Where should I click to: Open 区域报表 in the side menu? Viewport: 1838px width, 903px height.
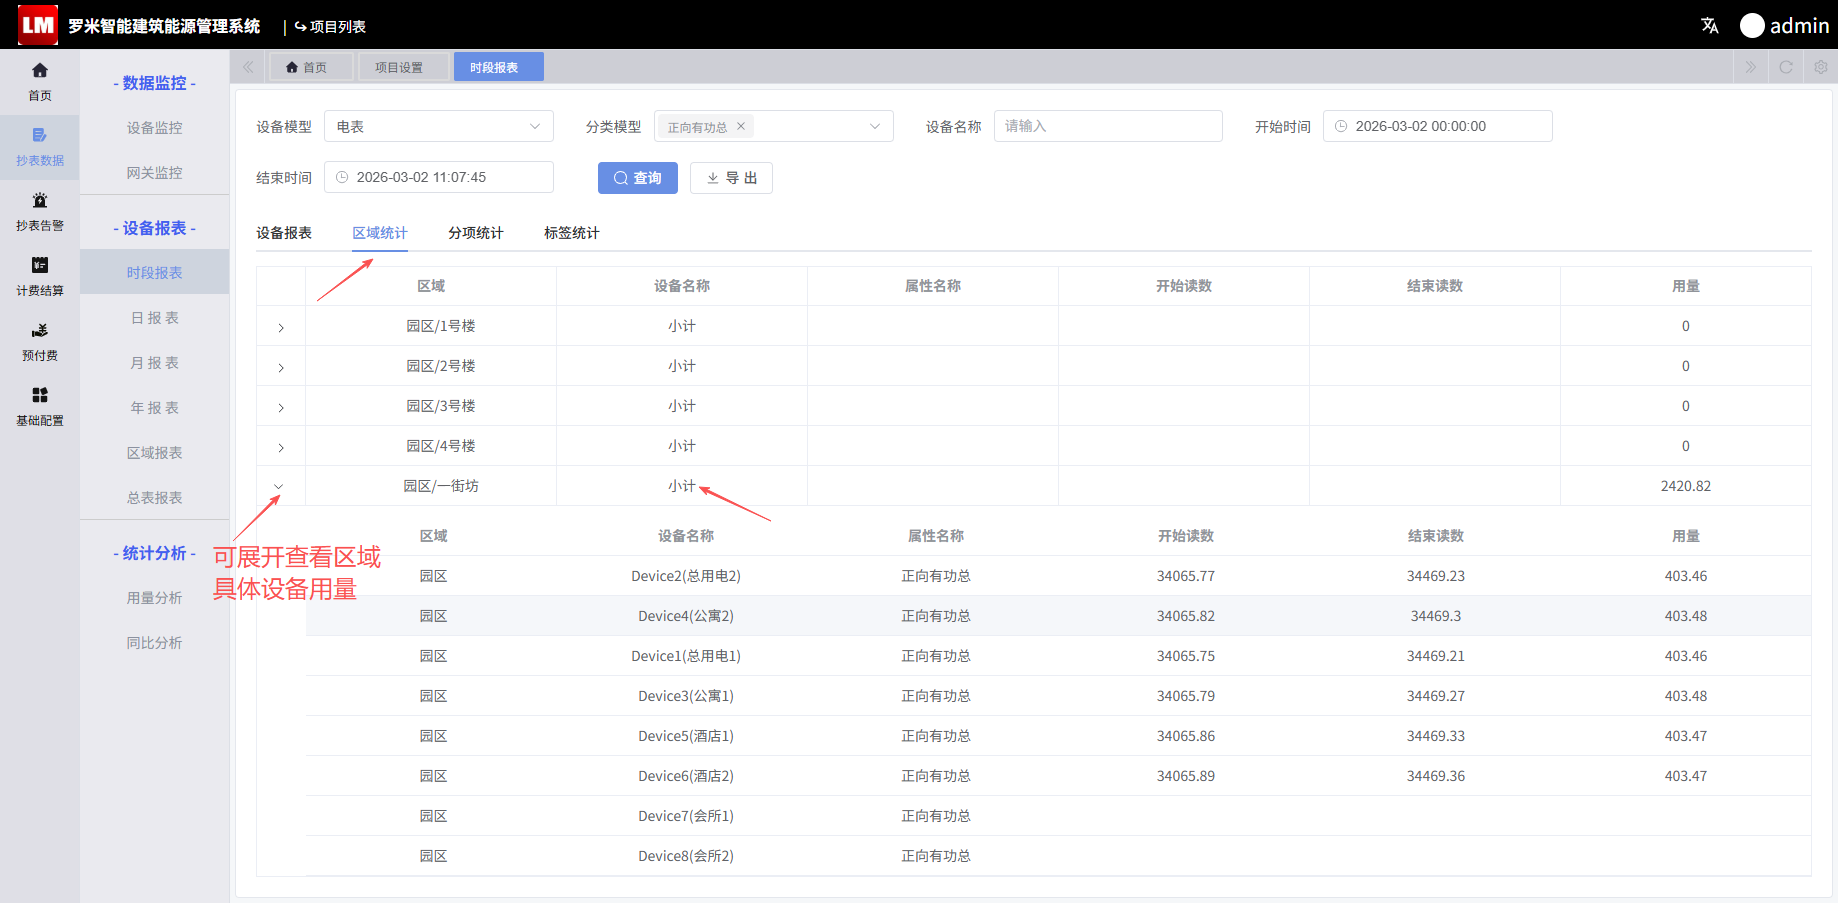coord(154,453)
